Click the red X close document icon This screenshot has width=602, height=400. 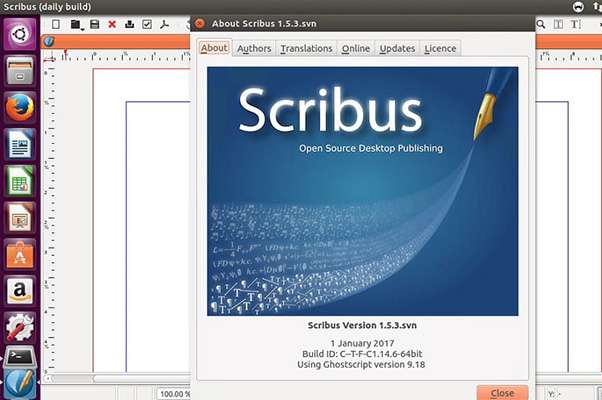(x=112, y=24)
